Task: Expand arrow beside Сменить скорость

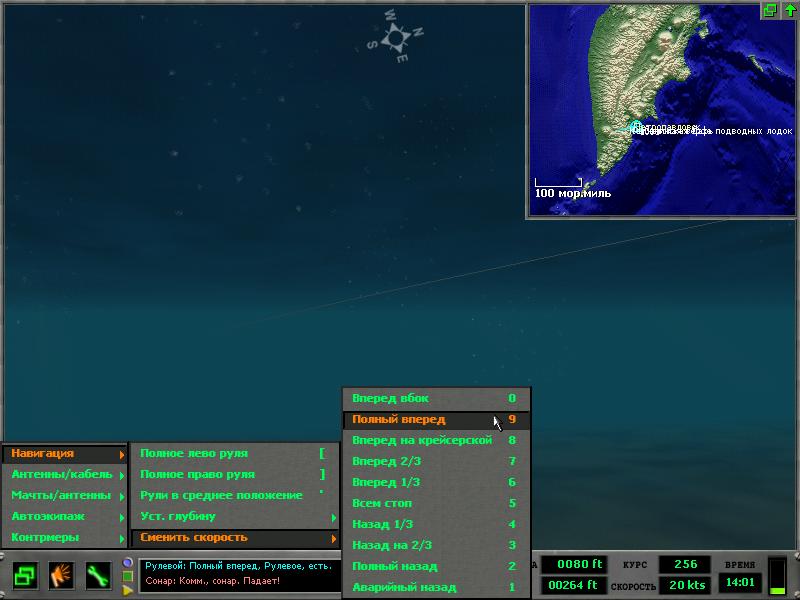Action: (334, 539)
